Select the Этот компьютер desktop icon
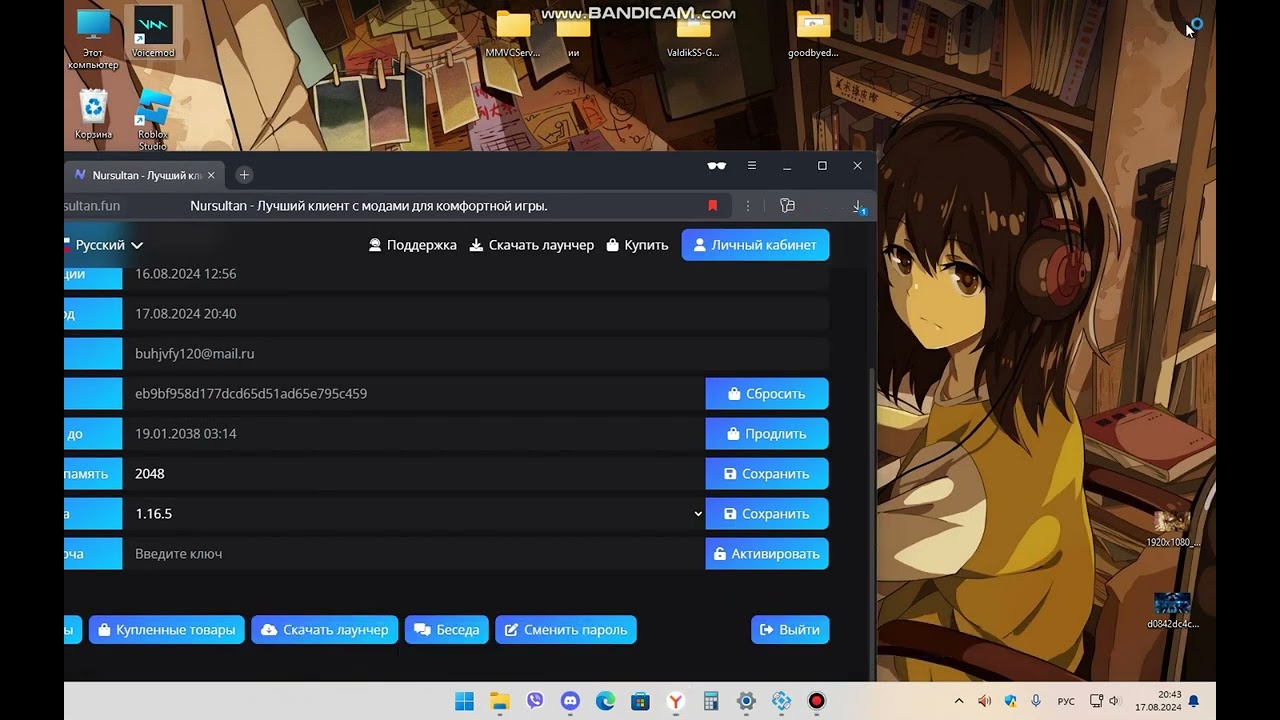The image size is (1280, 720). point(93,39)
